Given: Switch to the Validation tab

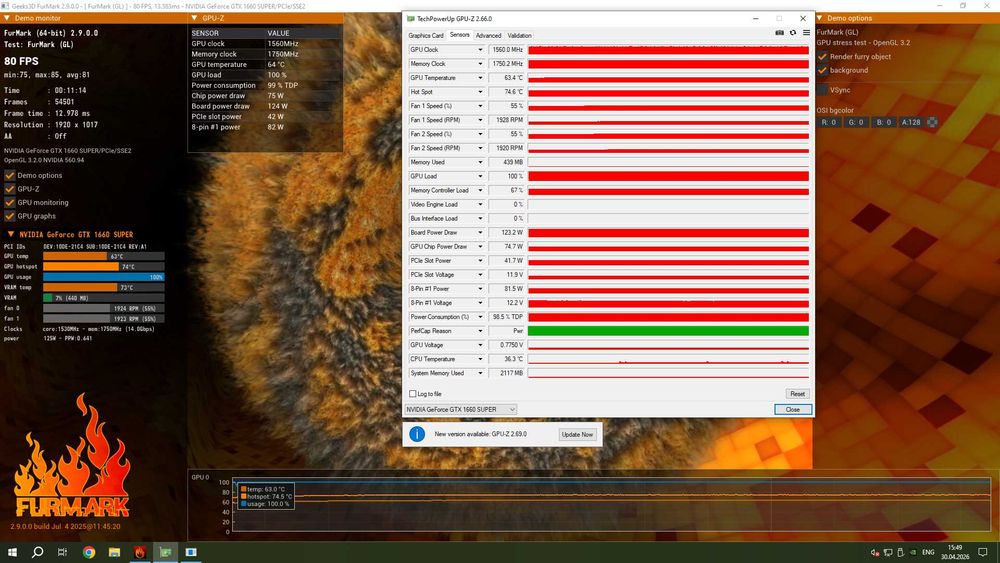Looking at the screenshot, I should [x=519, y=36].
